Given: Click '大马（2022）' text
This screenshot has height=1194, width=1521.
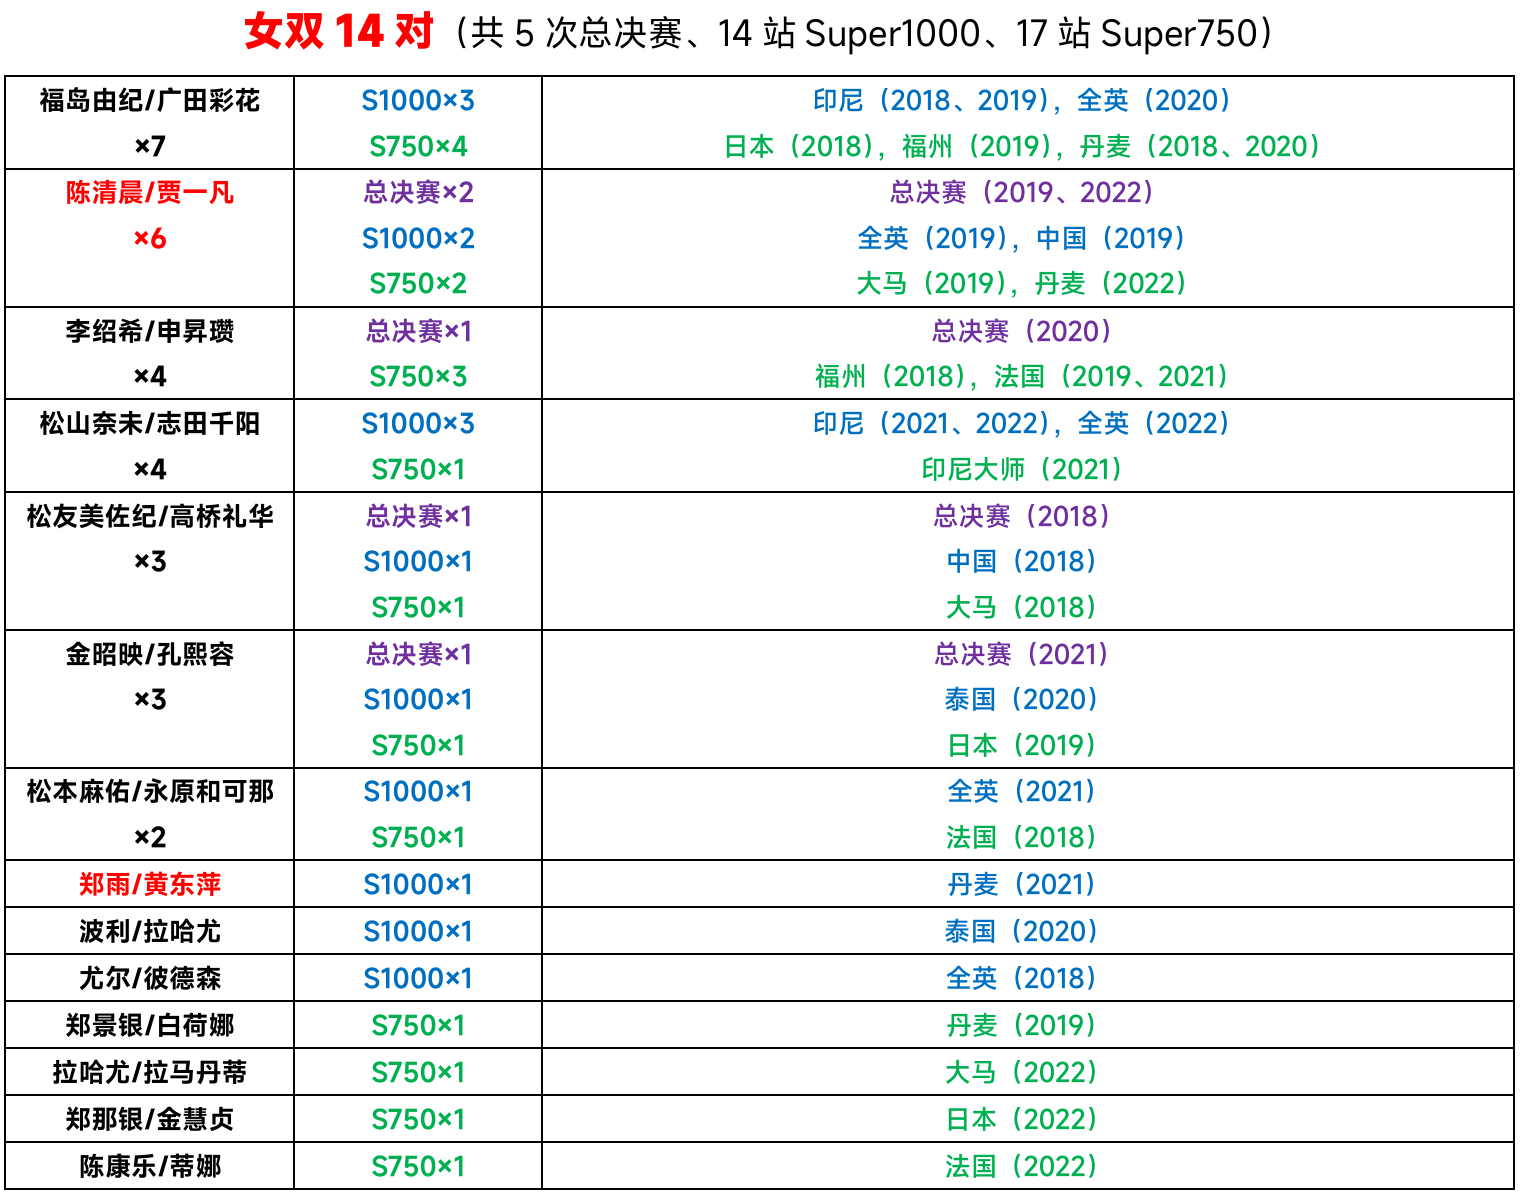Looking at the screenshot, I should [1022, 1072].
